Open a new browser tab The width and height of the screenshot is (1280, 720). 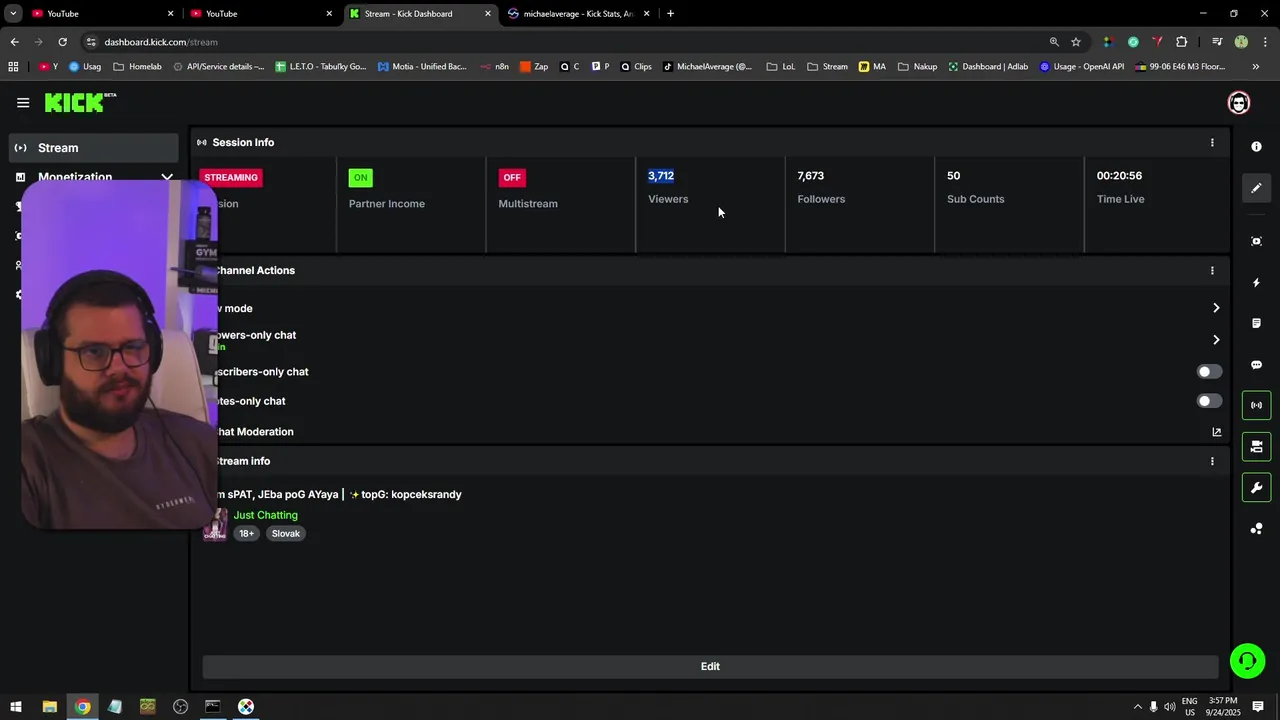click(670, 14)
